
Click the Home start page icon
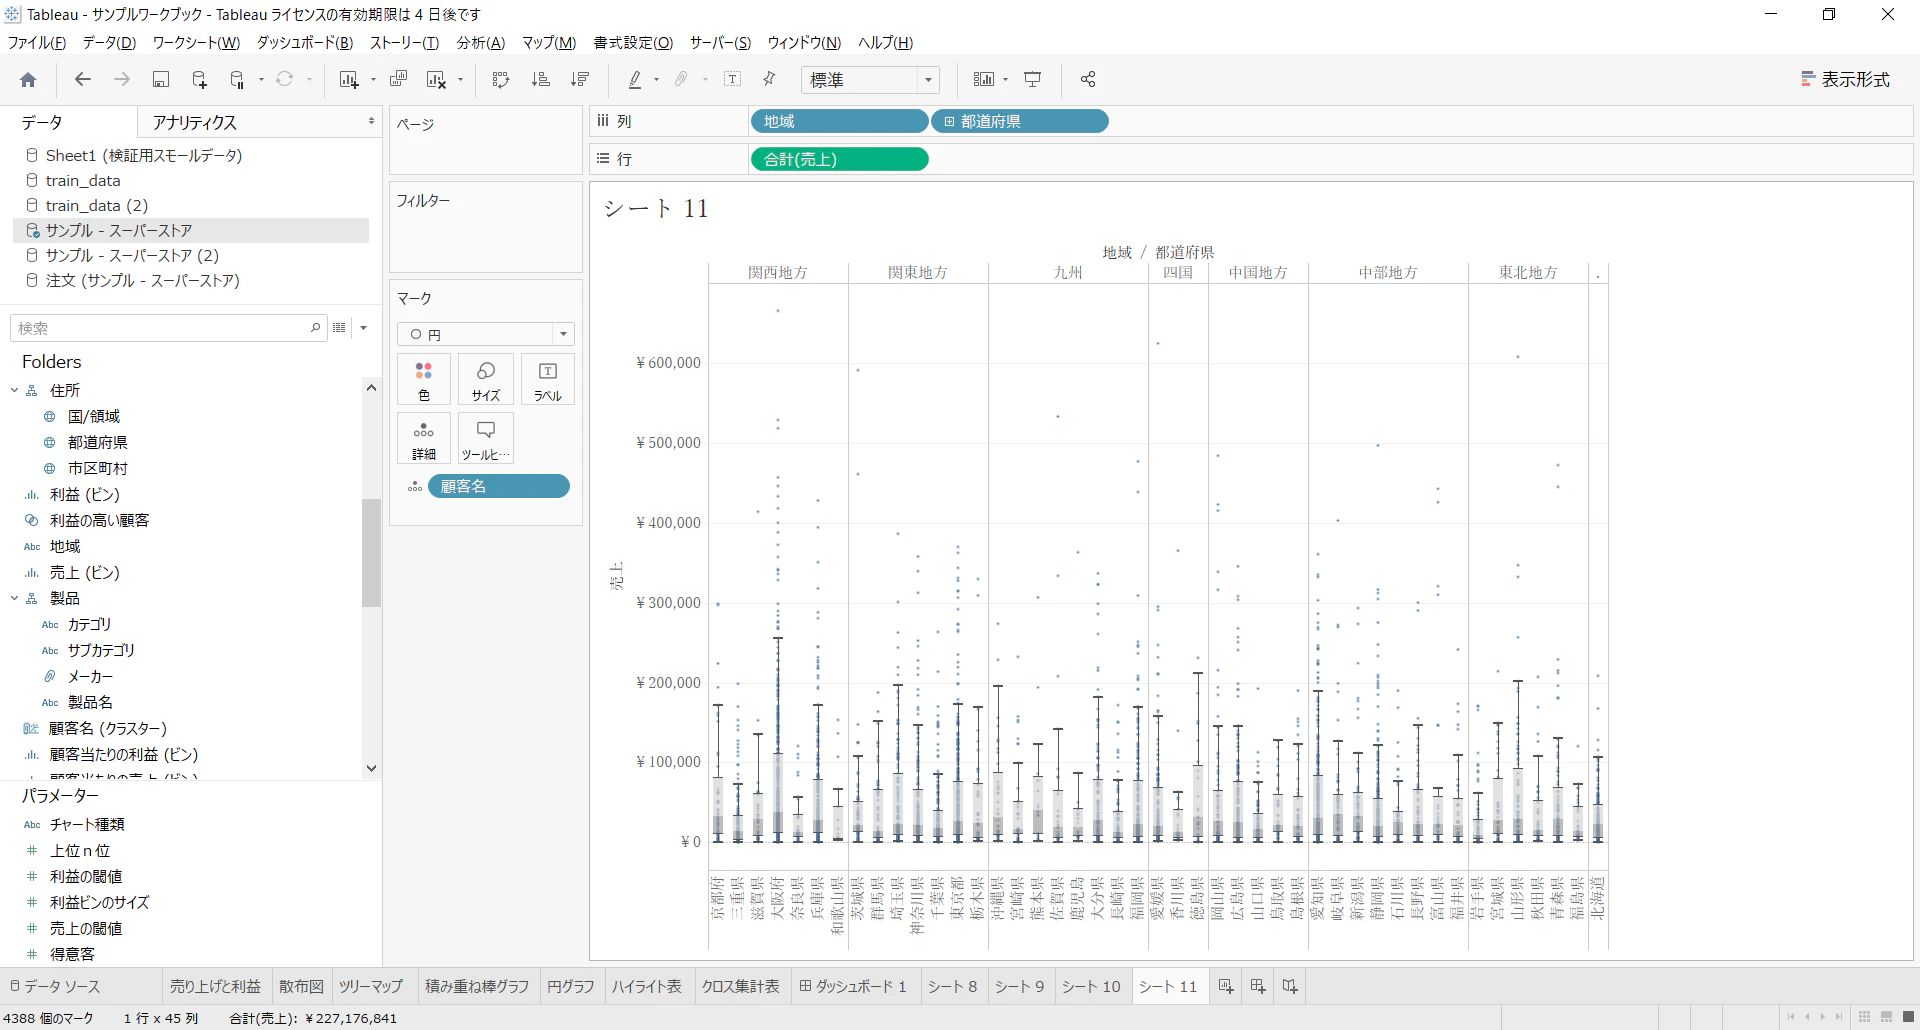click(28, 80)
